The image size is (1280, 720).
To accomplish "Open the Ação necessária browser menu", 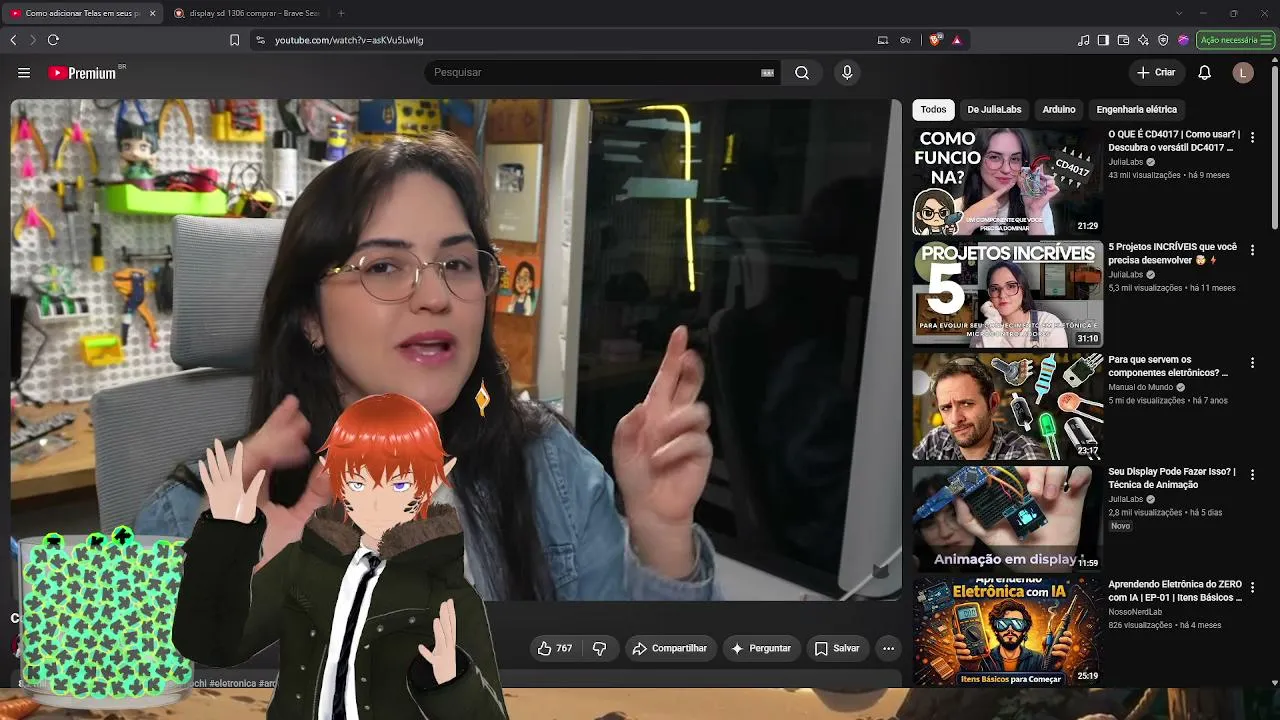I will 1235,40.
